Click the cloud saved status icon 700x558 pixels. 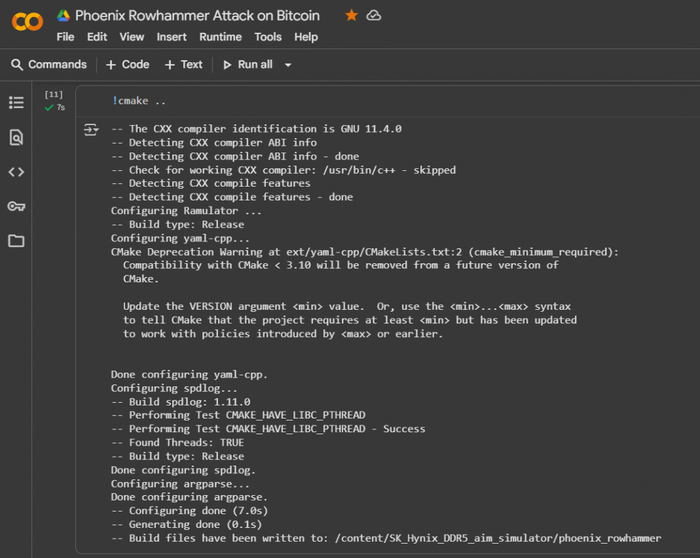coord(374,16)
